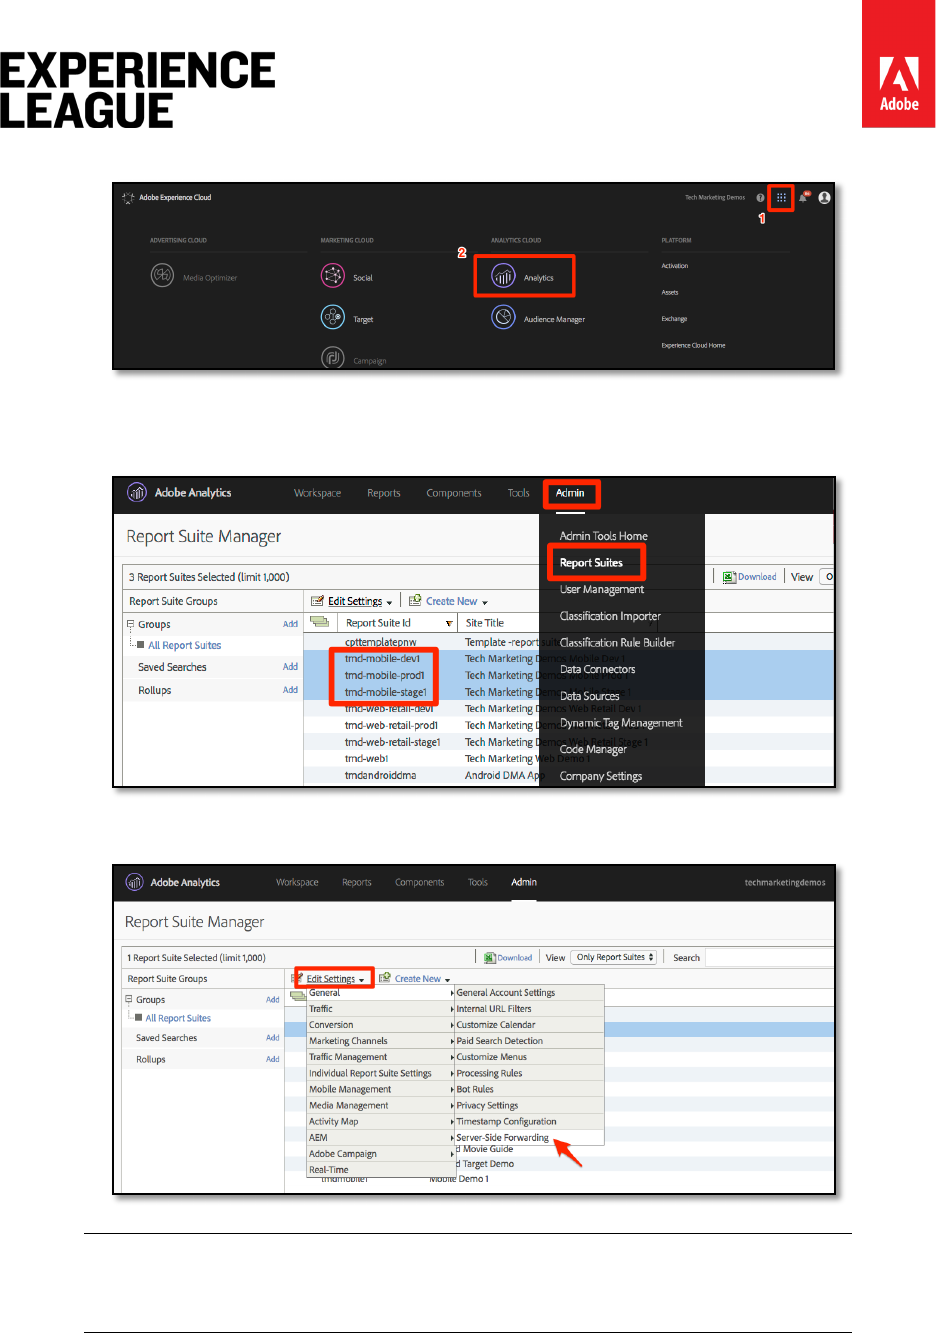Expand the General submenu in Edit Settings
The height and width of the screenshot is (1333, 936).
(380, 993)
